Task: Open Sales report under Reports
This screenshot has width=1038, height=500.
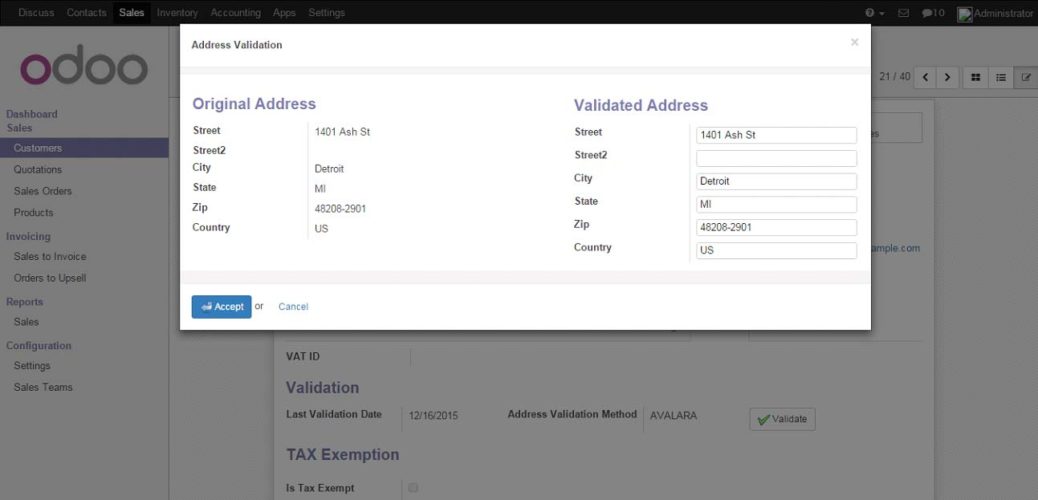Action: 26,322
